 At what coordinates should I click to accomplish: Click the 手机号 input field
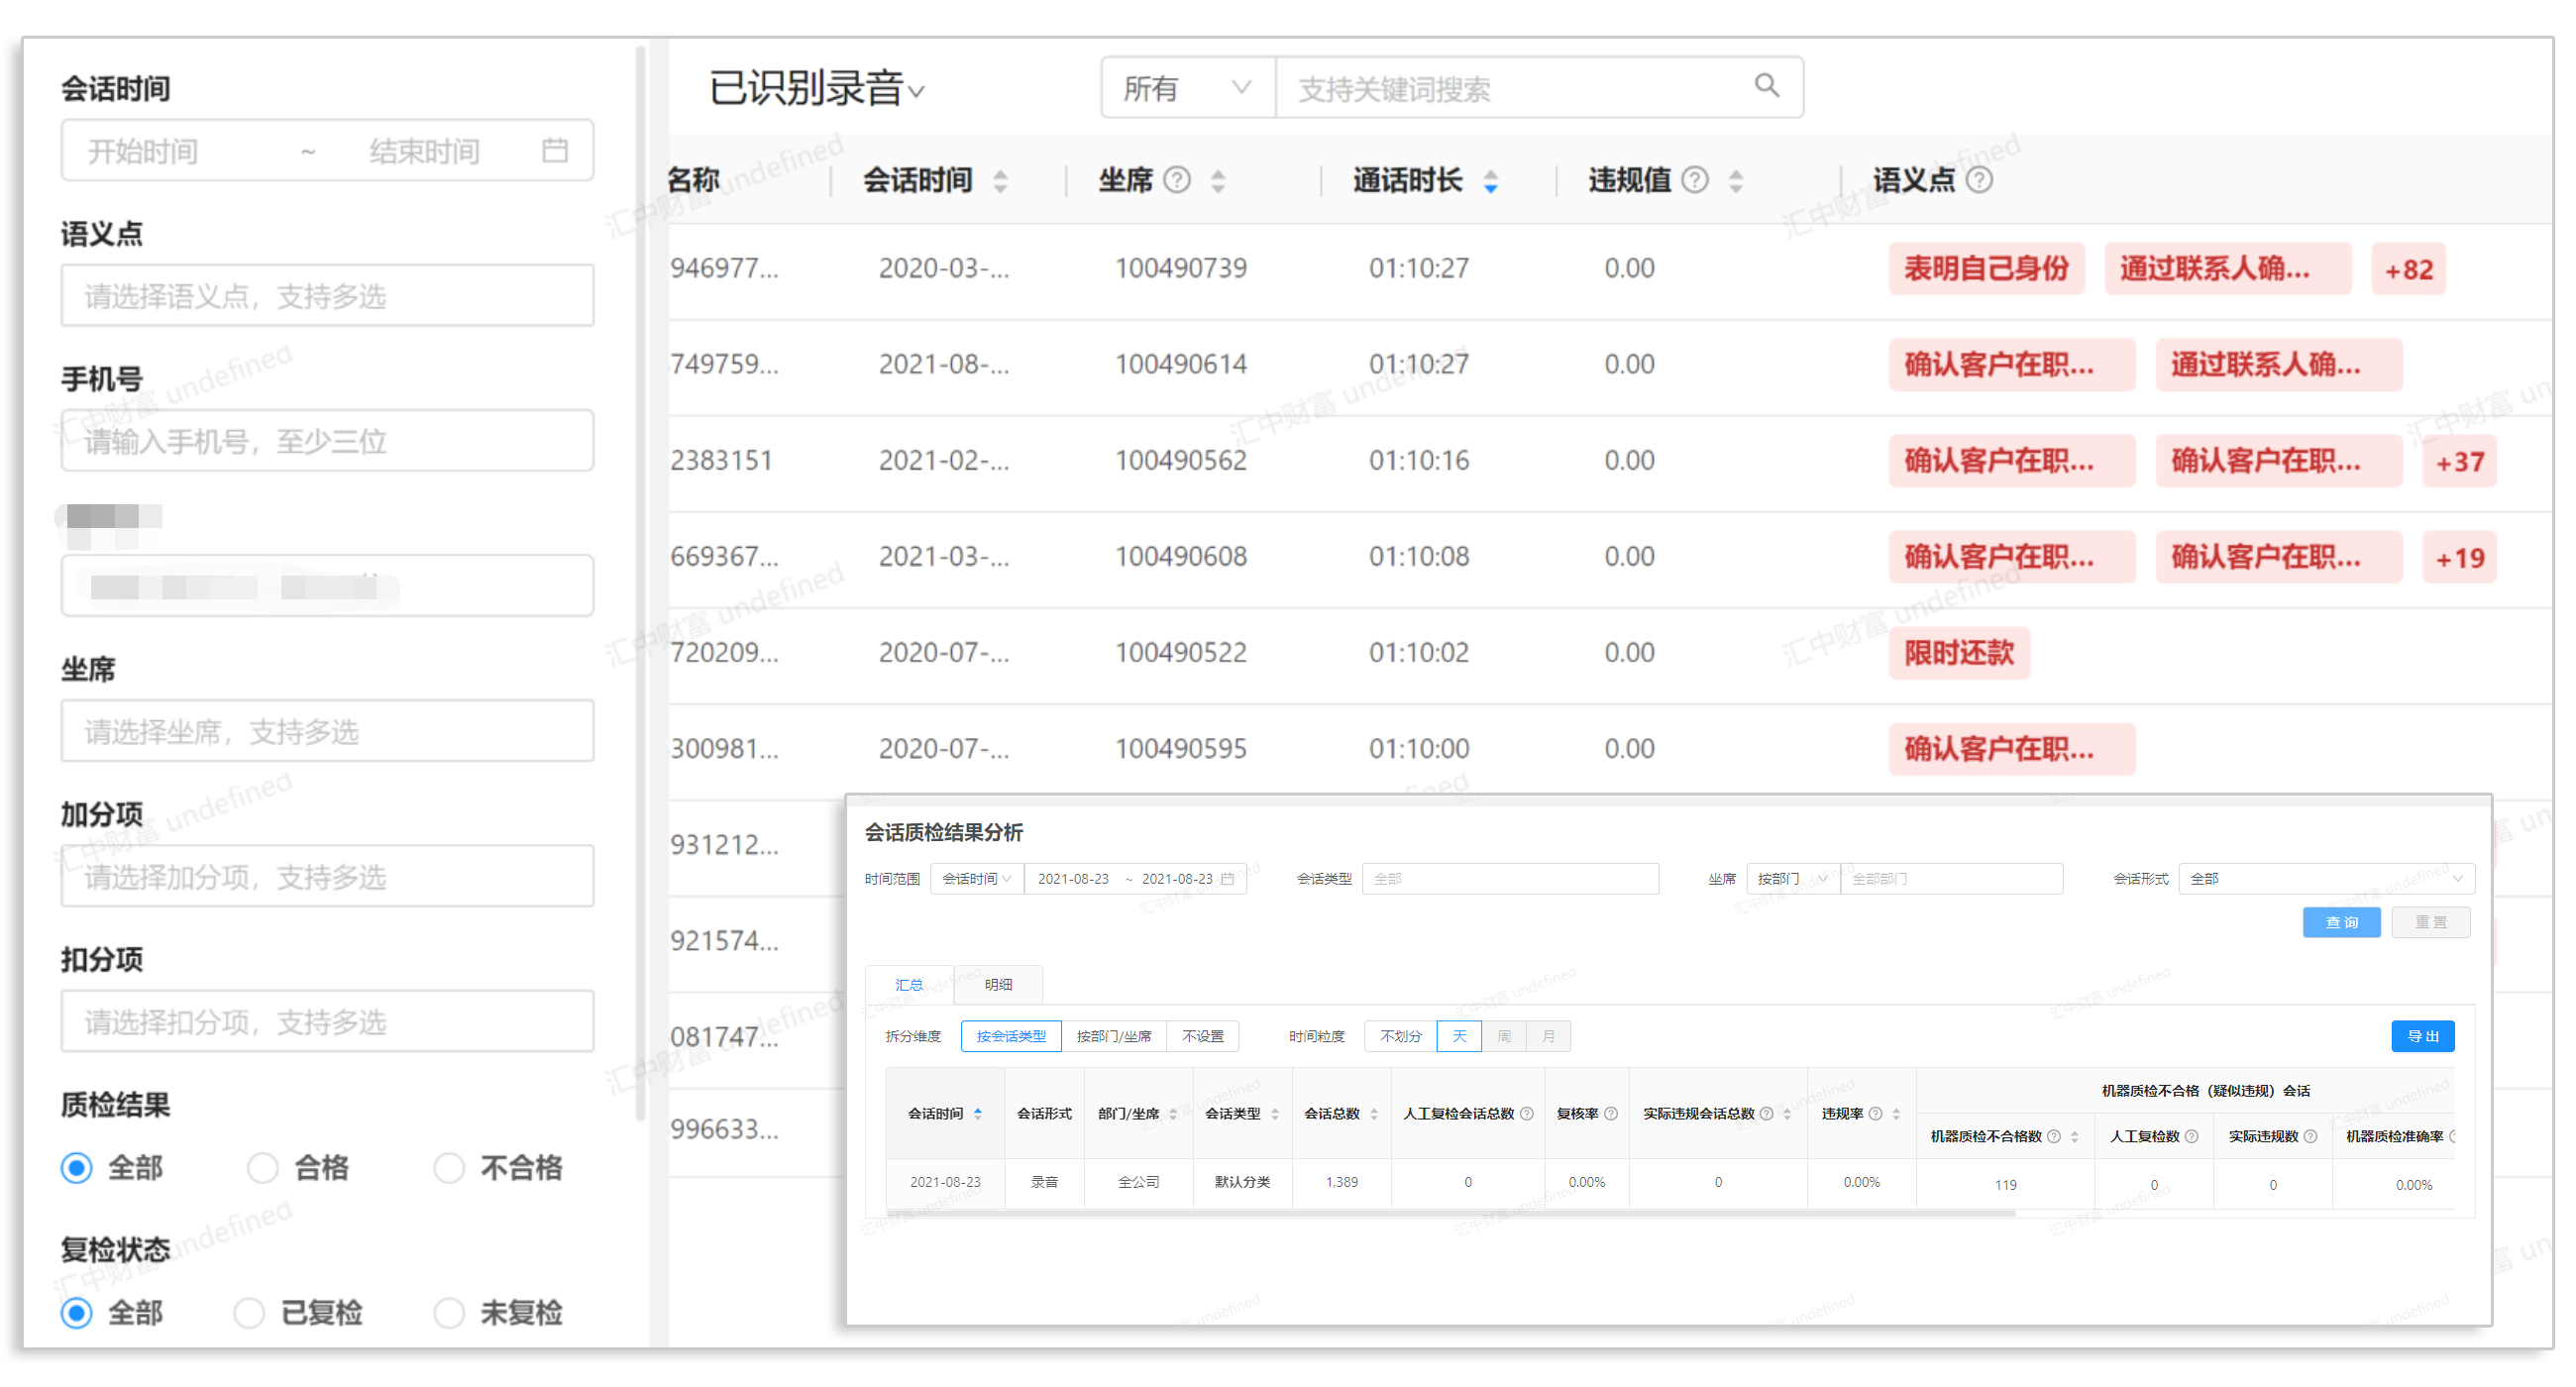327,440
